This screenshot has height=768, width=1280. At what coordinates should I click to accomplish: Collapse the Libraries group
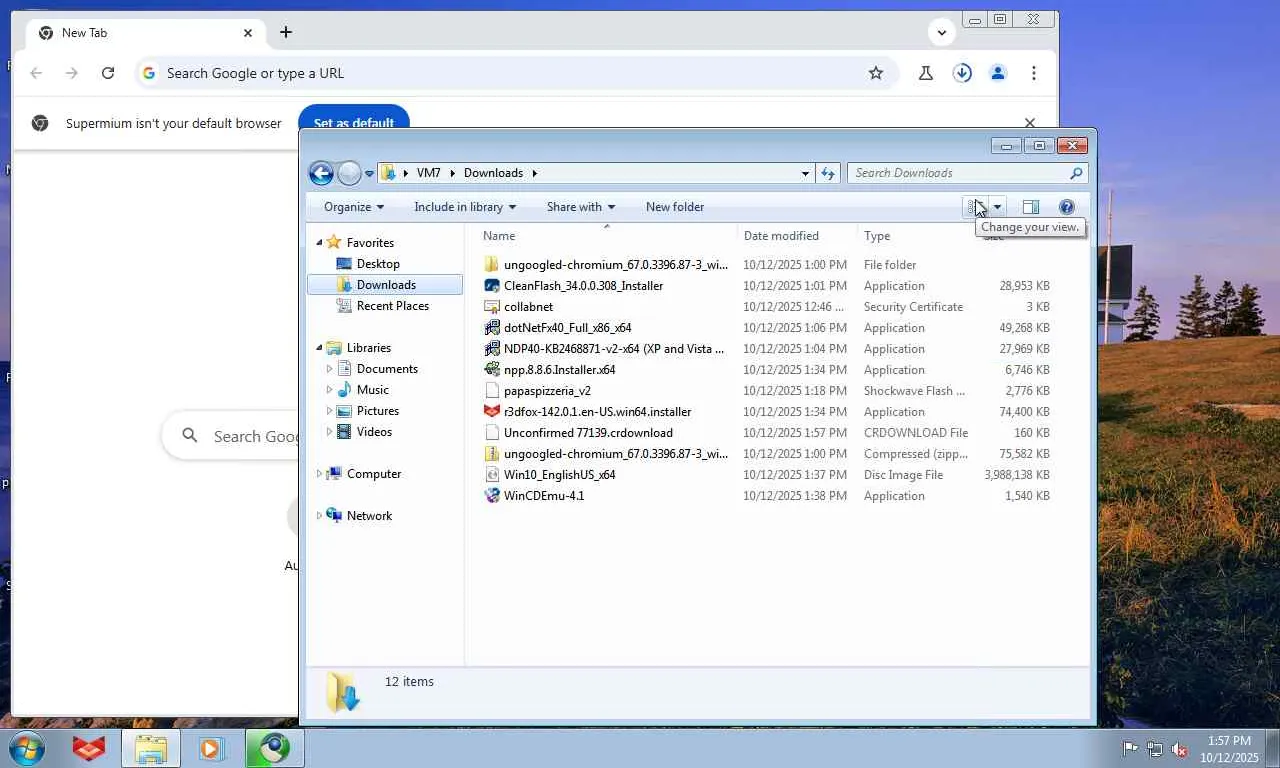[320, 348]
